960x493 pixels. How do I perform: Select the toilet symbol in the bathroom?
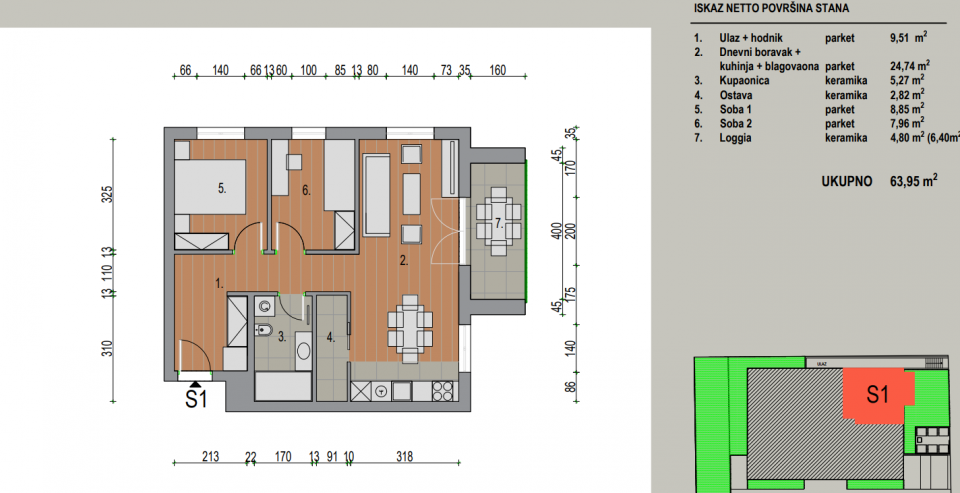pyautogui.click(x=264, y=331)
